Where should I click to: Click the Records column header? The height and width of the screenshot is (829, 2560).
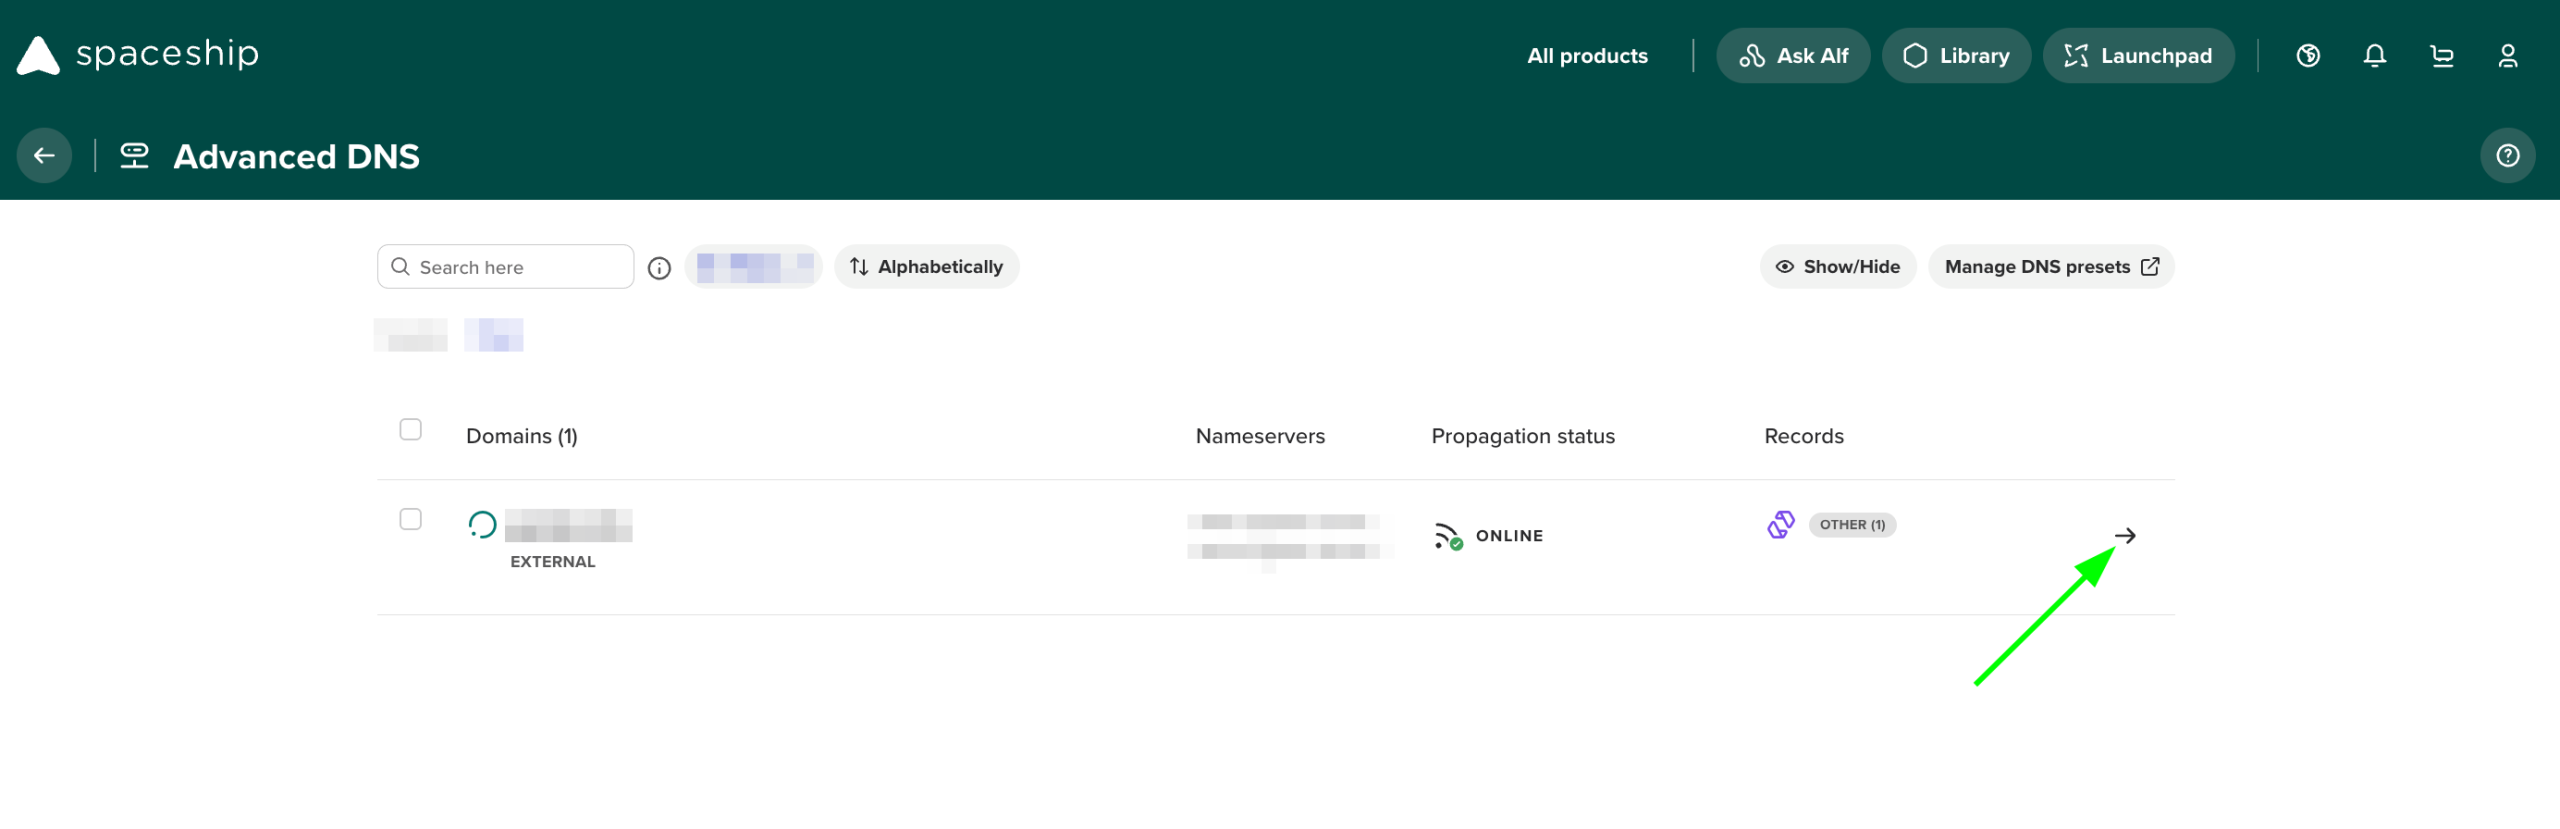tap(1804, 437)
